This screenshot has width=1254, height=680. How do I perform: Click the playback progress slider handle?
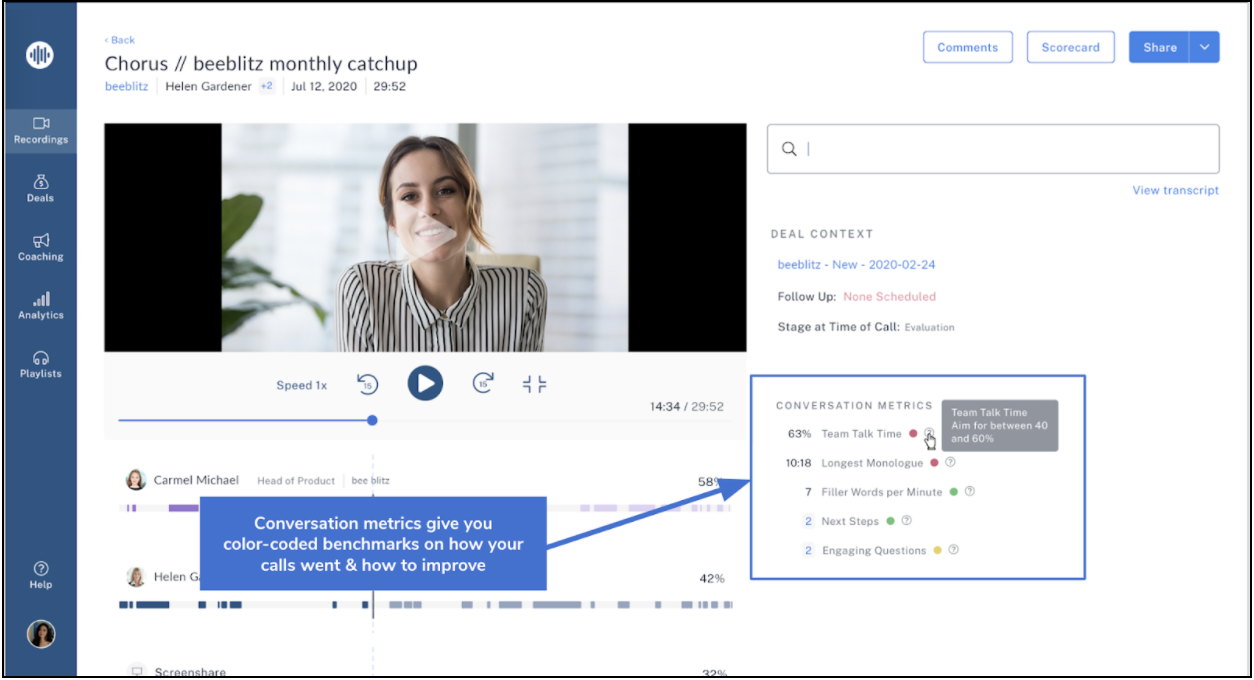coord(372,420)
